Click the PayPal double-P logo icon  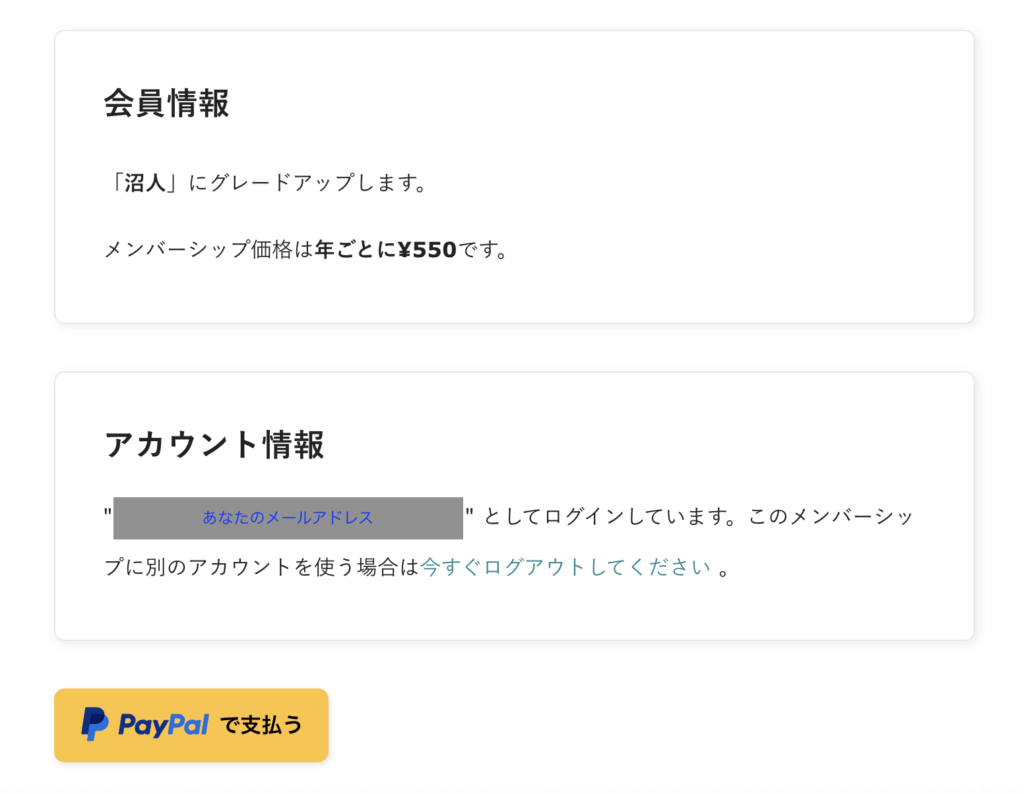coord(95,724)
